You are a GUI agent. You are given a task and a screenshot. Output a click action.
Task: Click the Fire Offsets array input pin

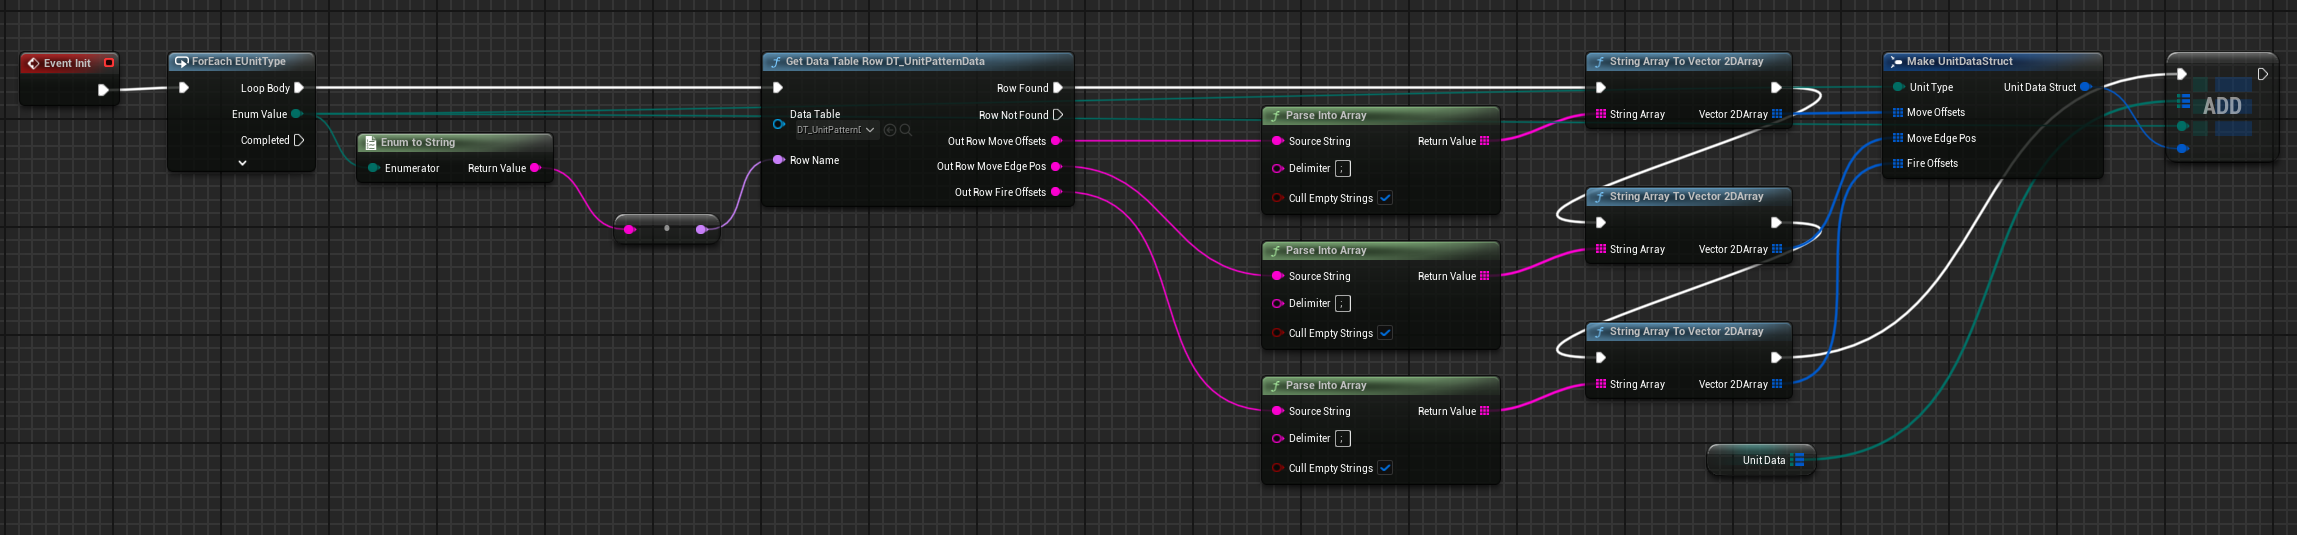point(1897,163)
